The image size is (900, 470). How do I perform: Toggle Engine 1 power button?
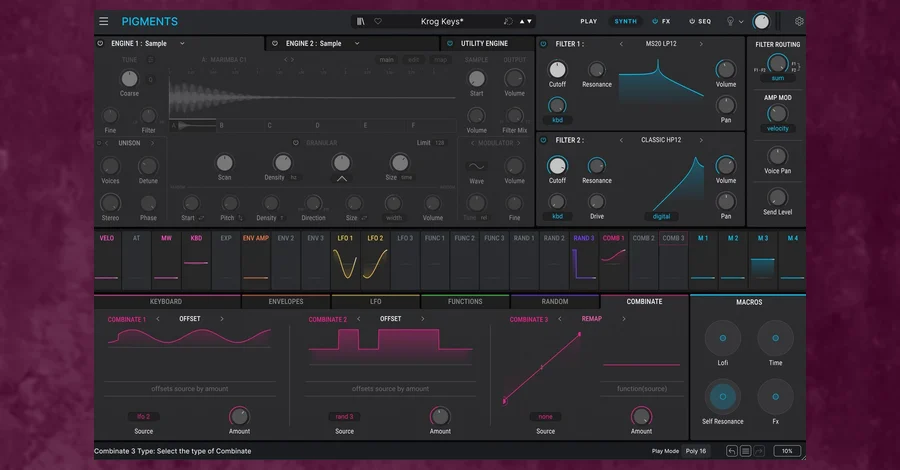coord(100,43)
